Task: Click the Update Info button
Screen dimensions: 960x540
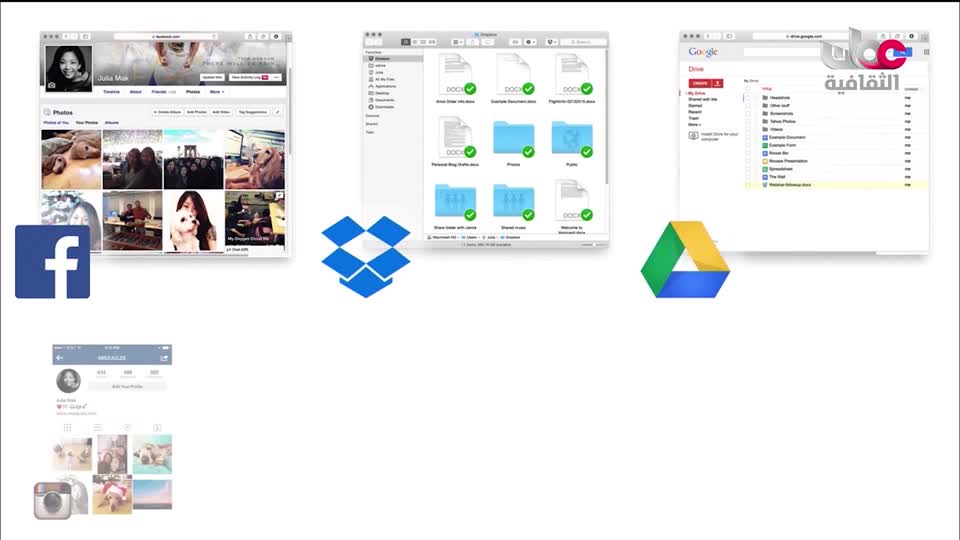Action: pyautogui.click(x=212, y=77)
